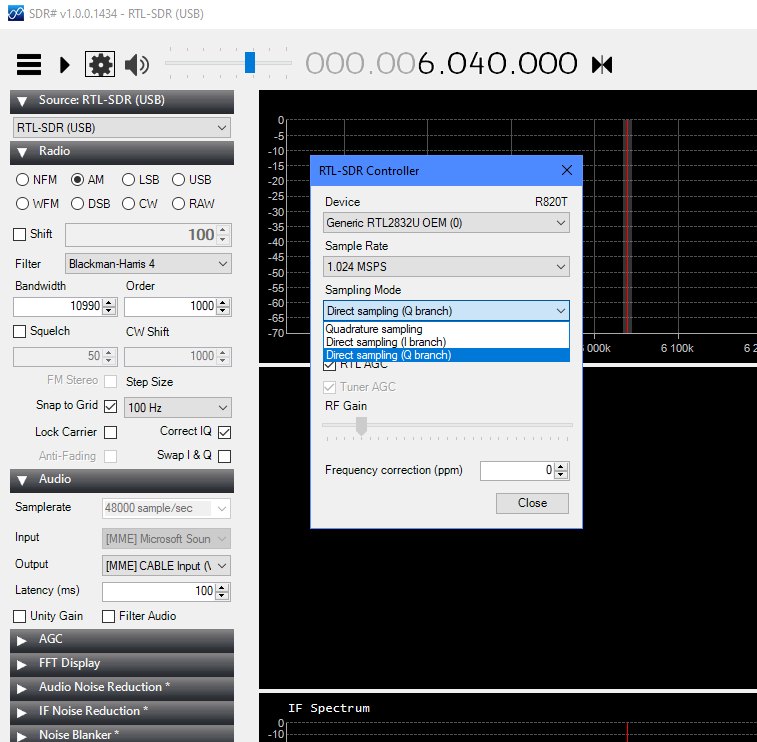Collapse the Source: RTL-SDR (USB) panel
The image size is (757, 742).
pos(22,101)
